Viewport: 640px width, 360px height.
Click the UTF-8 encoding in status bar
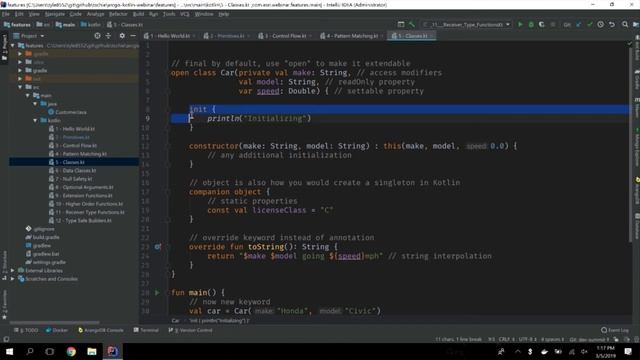coord(528,340)
